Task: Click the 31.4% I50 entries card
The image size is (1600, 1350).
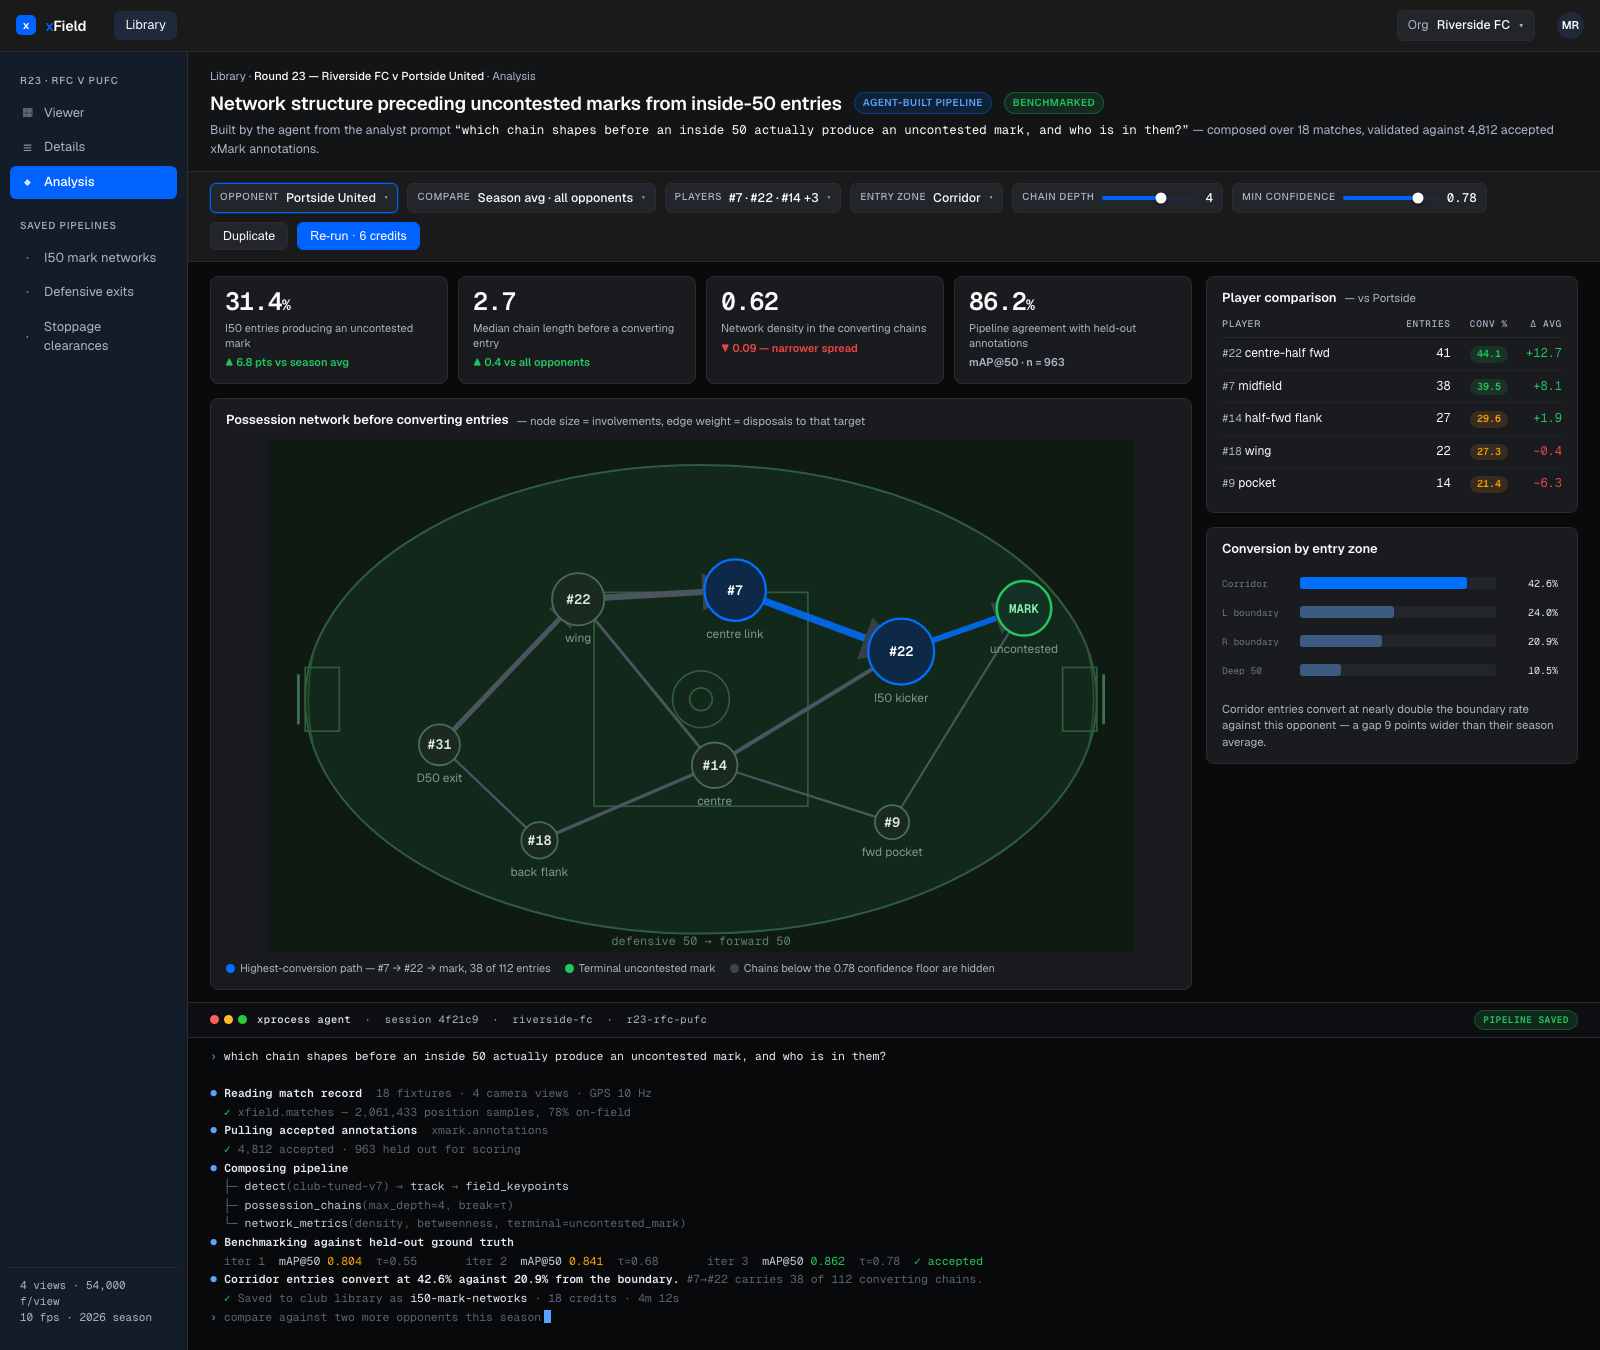Action: [329, 330]
